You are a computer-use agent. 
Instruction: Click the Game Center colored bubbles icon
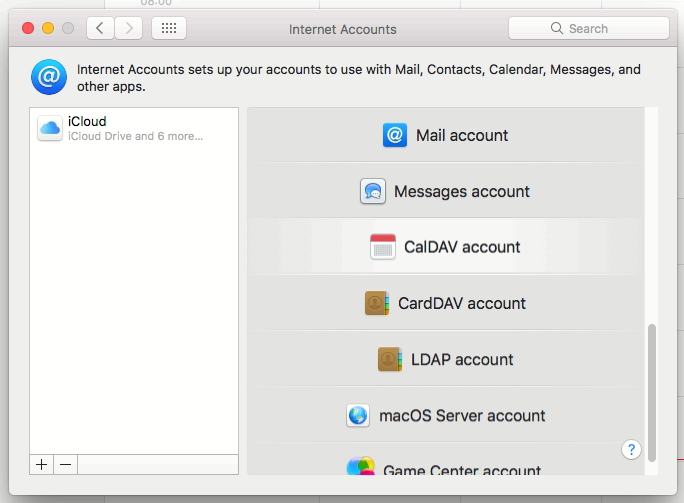point(361,466)
